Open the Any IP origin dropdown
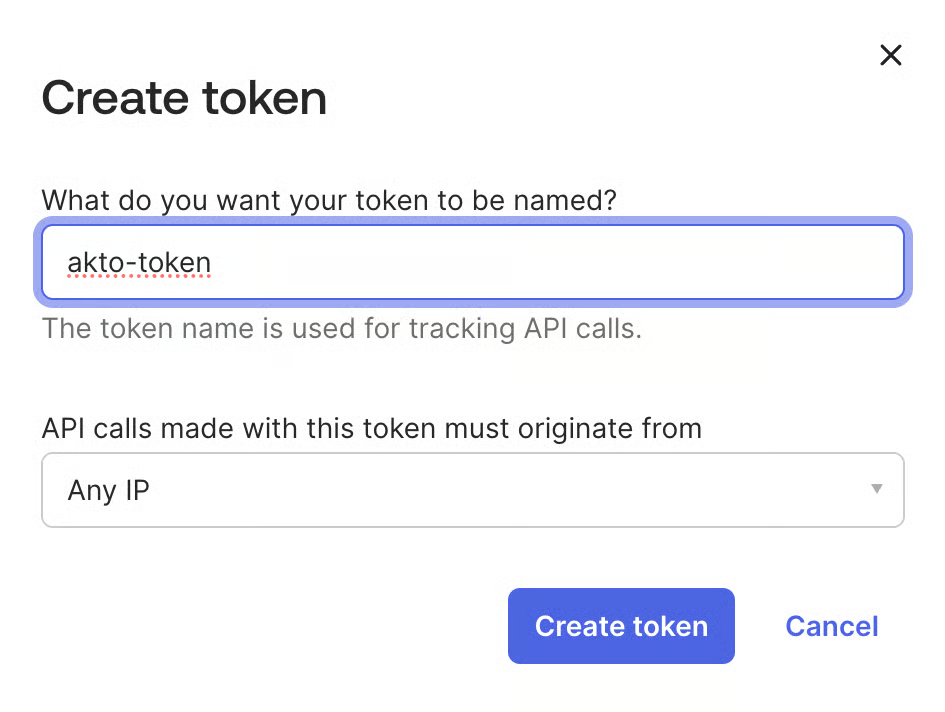This screenshot has width=945, height=712. tap(472, 490)
